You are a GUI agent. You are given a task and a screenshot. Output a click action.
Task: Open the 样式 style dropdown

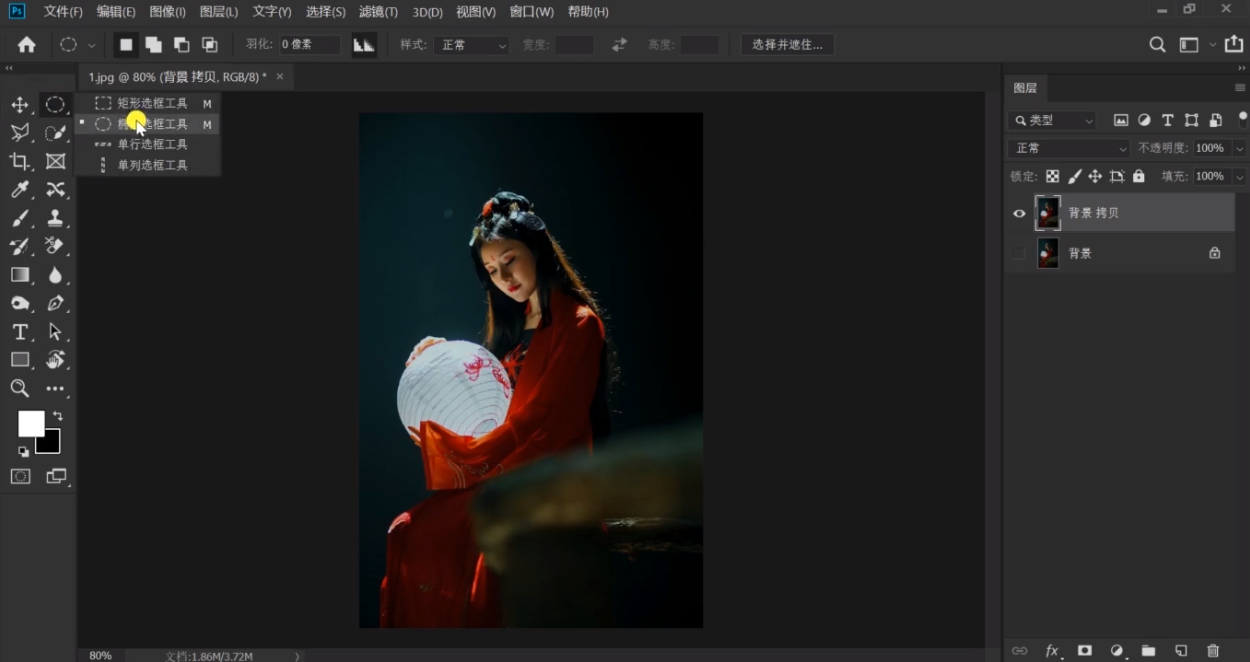[x=470, y=45]
